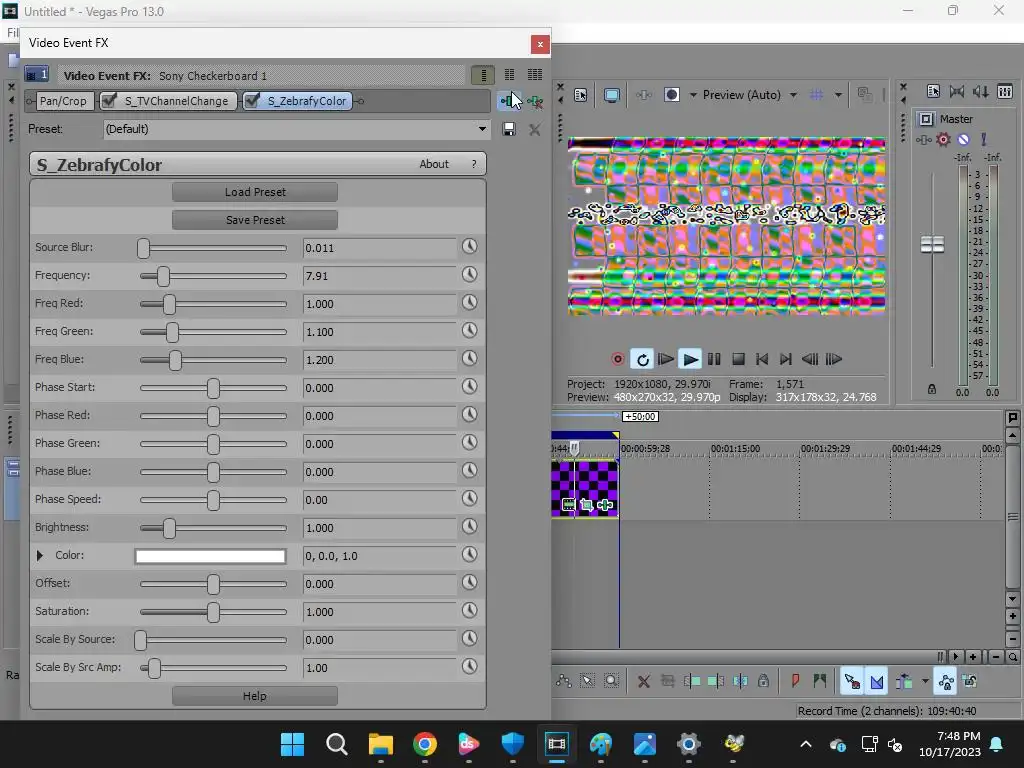The width and height of the screenshot is (1024, 768).
Task: Click the Remove Selected Plug-In icon
Action: pyautogui.click(x=535, y=102)
